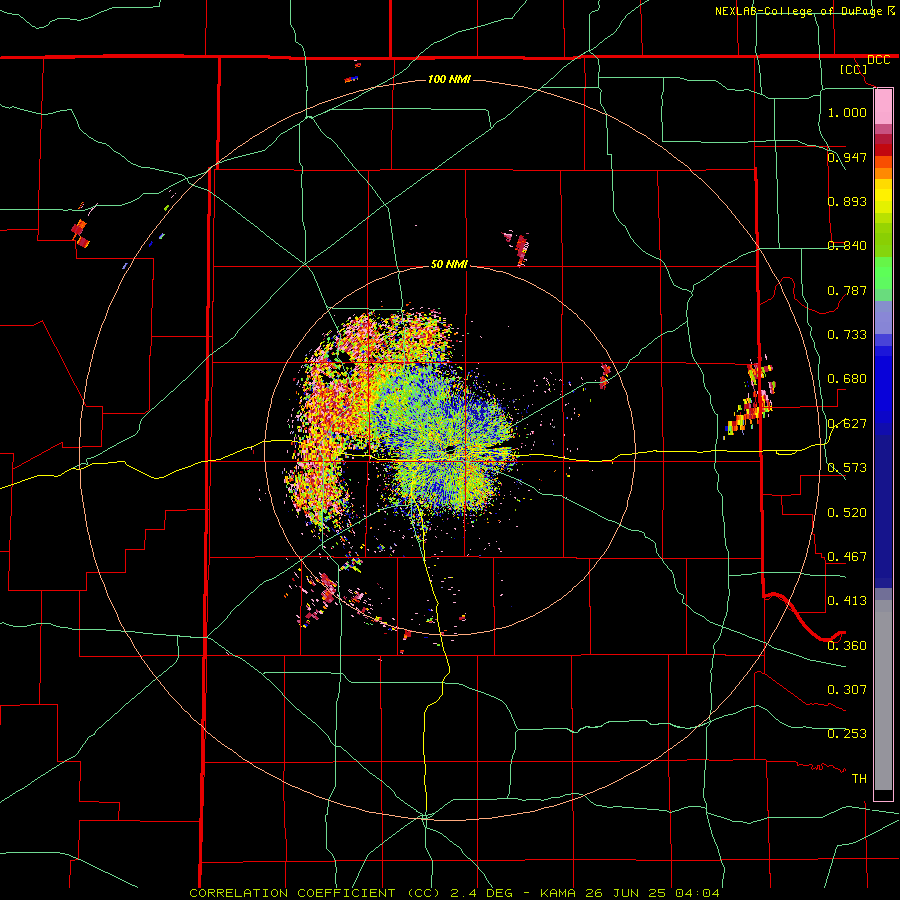Viewport: 900px width, 900px height.
Task: Click the Correlation Coefficient caption at bottom
Action: click(454, 893)
